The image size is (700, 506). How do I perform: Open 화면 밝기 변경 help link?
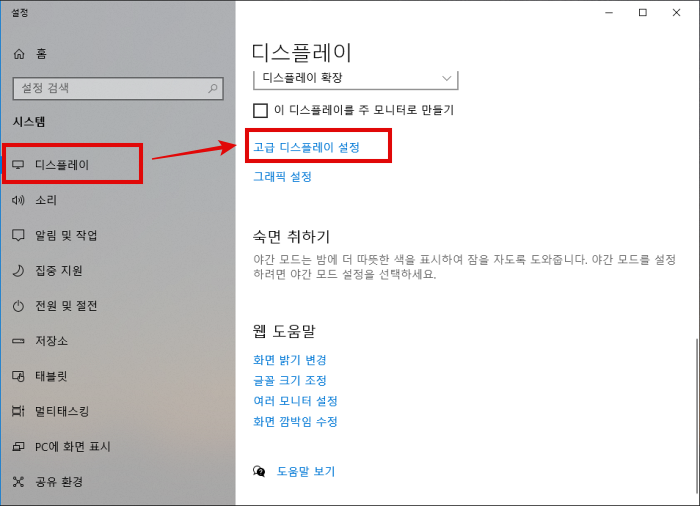pyautogui.click(x=290, y=360)
